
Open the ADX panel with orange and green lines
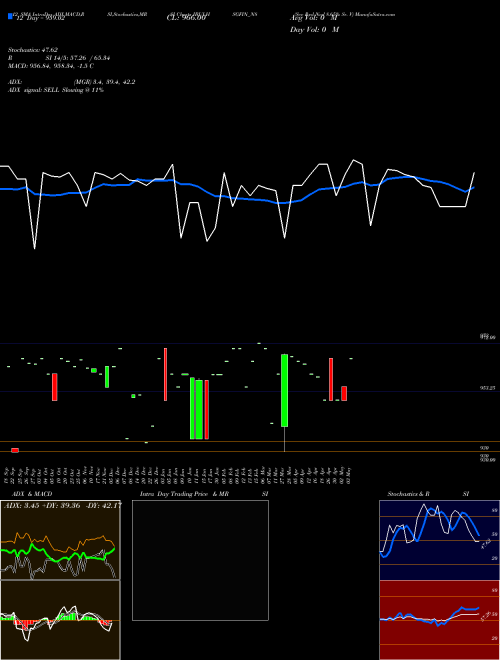click(x=60, y=540)
